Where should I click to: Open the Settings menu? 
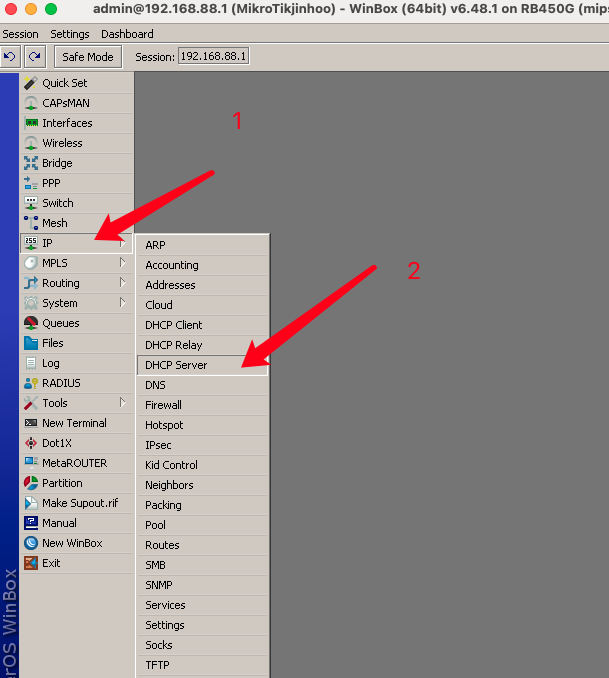(70, 34)
